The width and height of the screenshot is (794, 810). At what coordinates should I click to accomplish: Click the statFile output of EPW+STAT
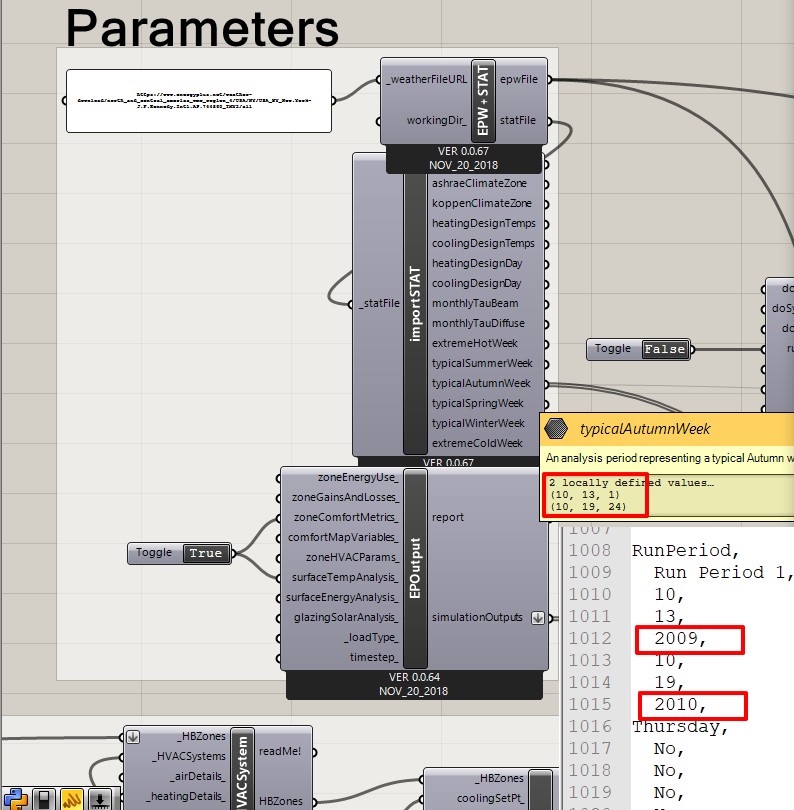[518, 120]
